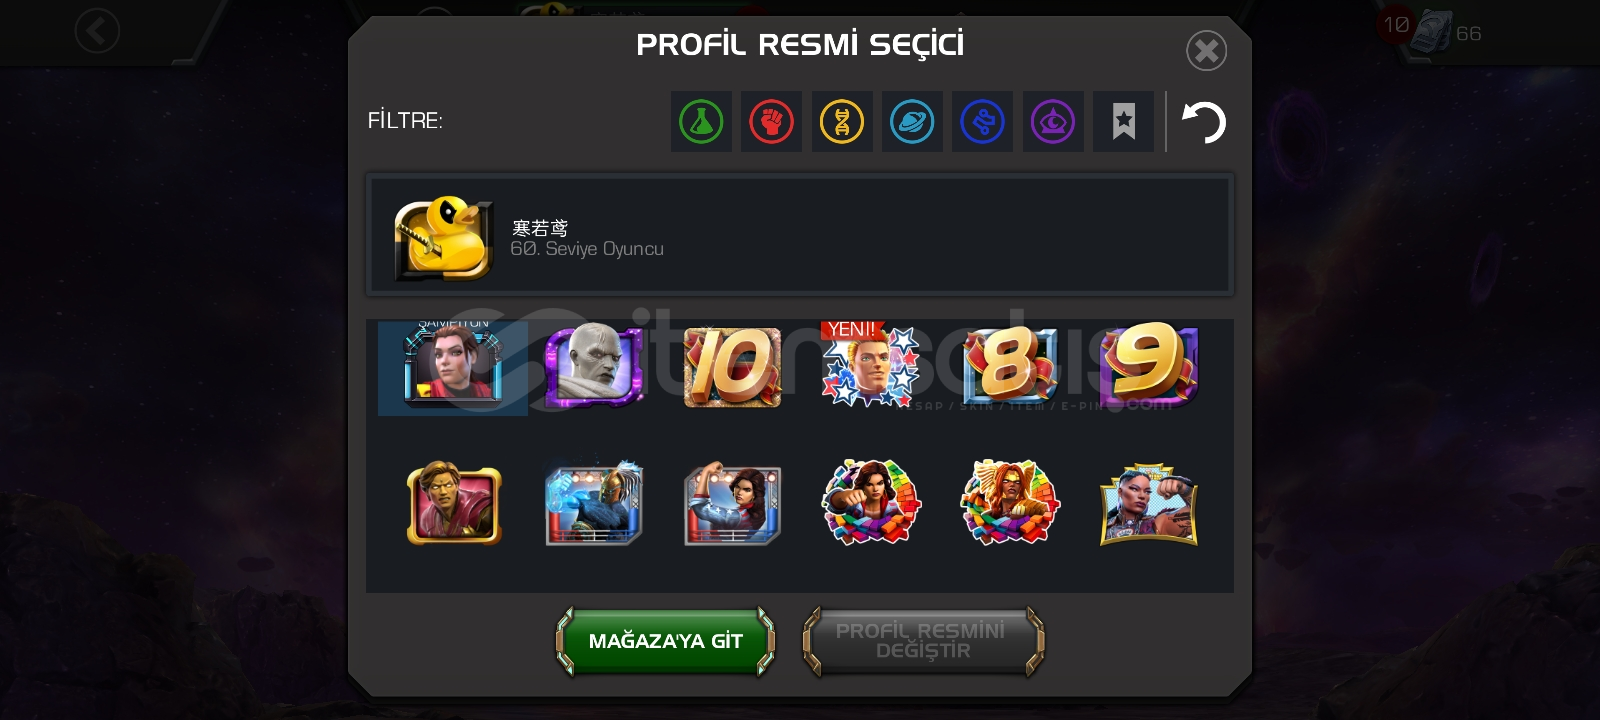The width and height of the screenshot is (1600, 720).
Task: Open the current duck profile picture
Action: click(x=444, y=237)
